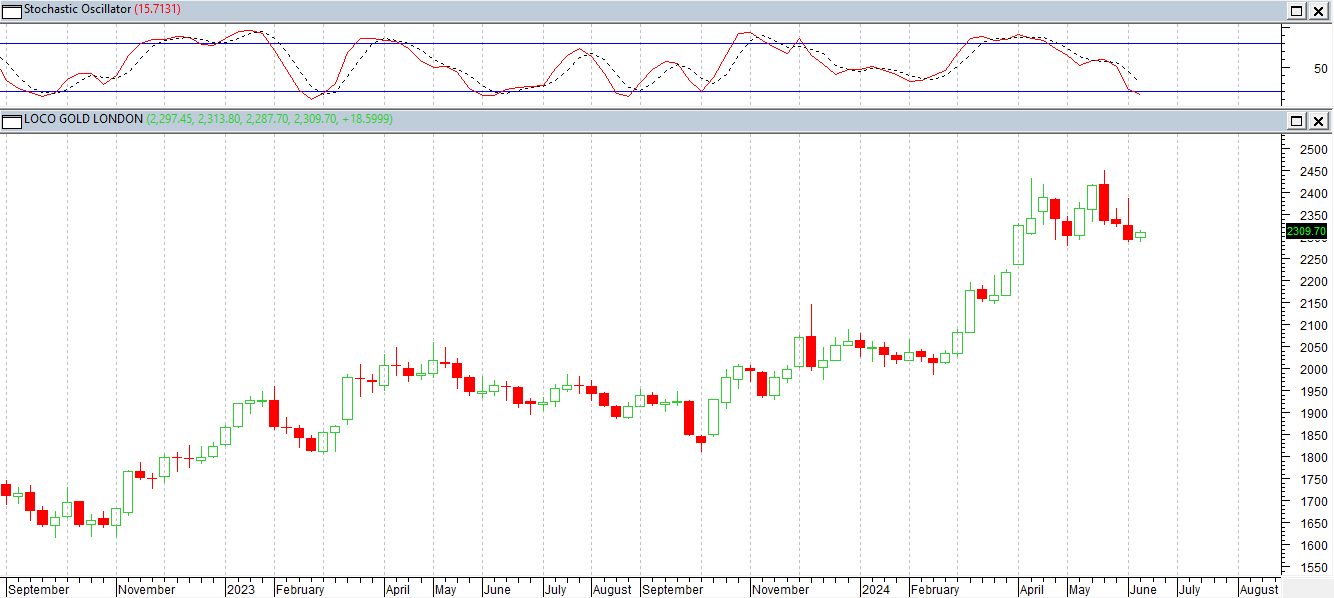Close the Stochastic Oscillator pane
Screen dimensions: 1334x598
click(x=1319, y=11)
